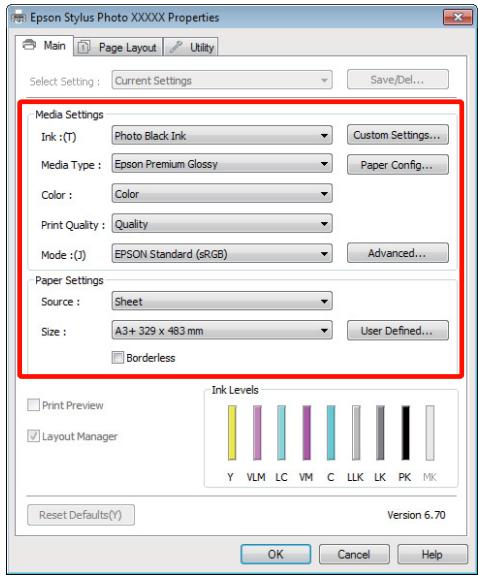Image resolution: width=478 pixels, height=579 pixels.
Task: Click the cyan (C) ink level bar
Action: [331, 433]
